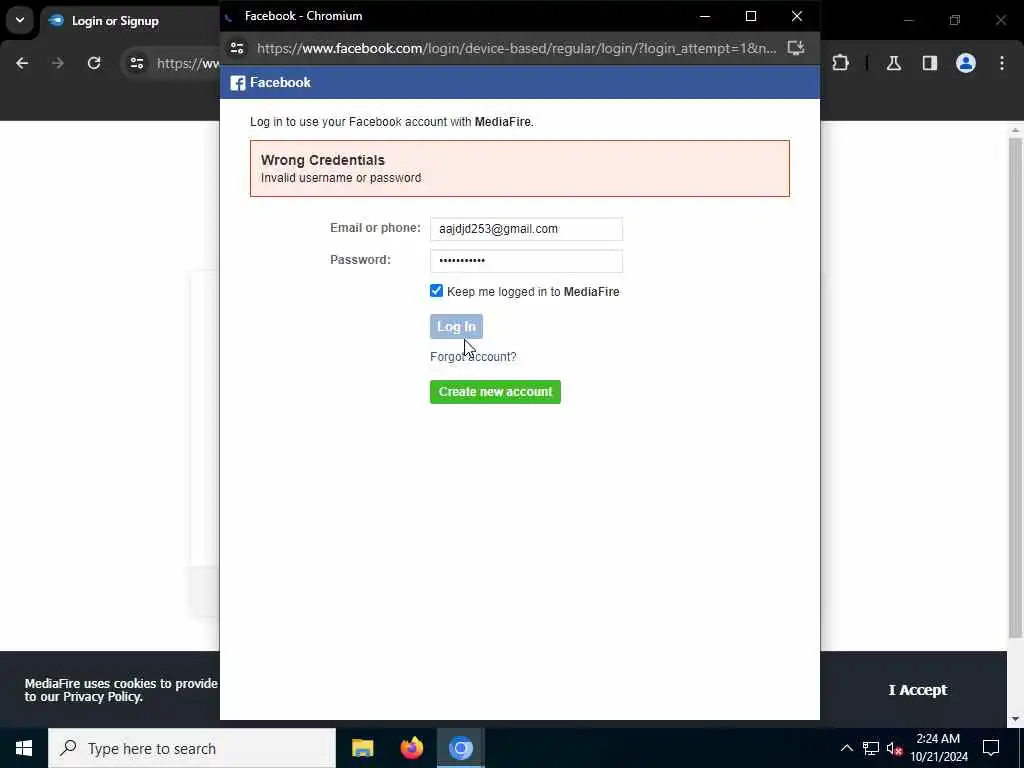Click the popup URL address text

click(516, 48)
